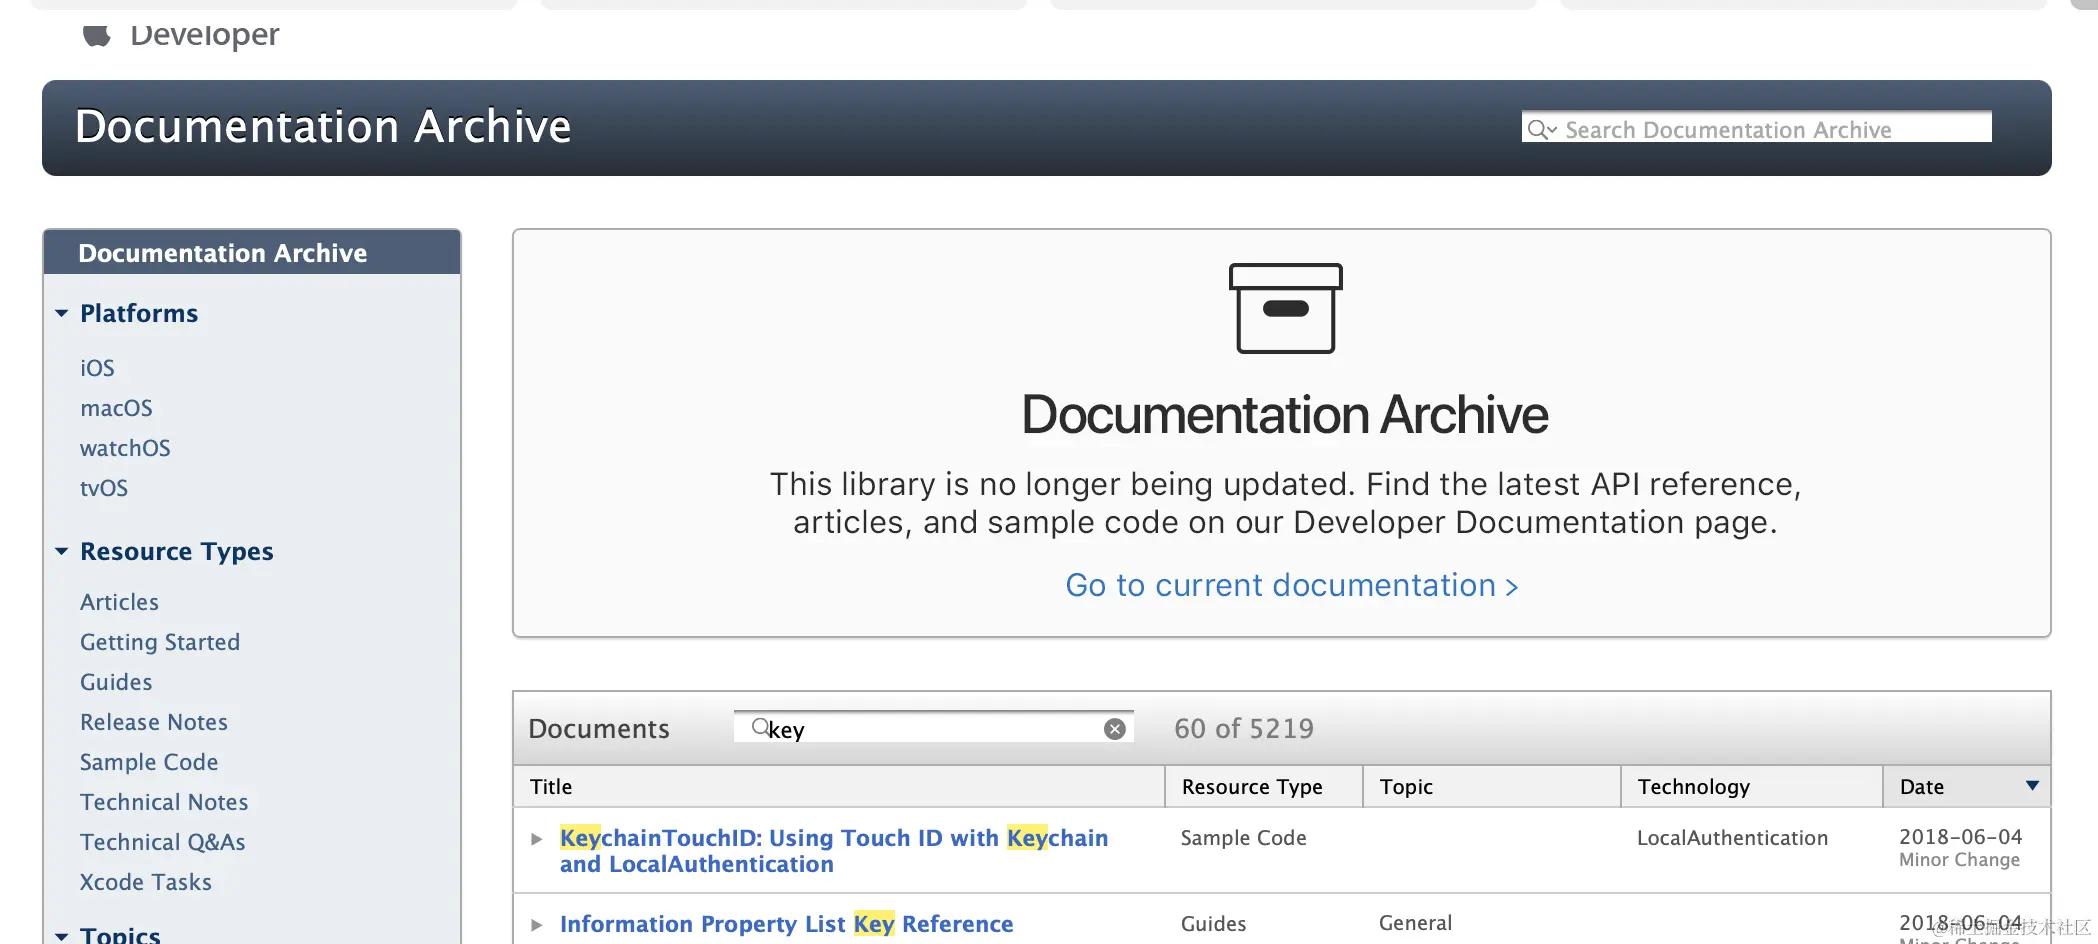The image size is (2098, 944).
Task: Filter by Release Notes
Action: coord(154,722)
